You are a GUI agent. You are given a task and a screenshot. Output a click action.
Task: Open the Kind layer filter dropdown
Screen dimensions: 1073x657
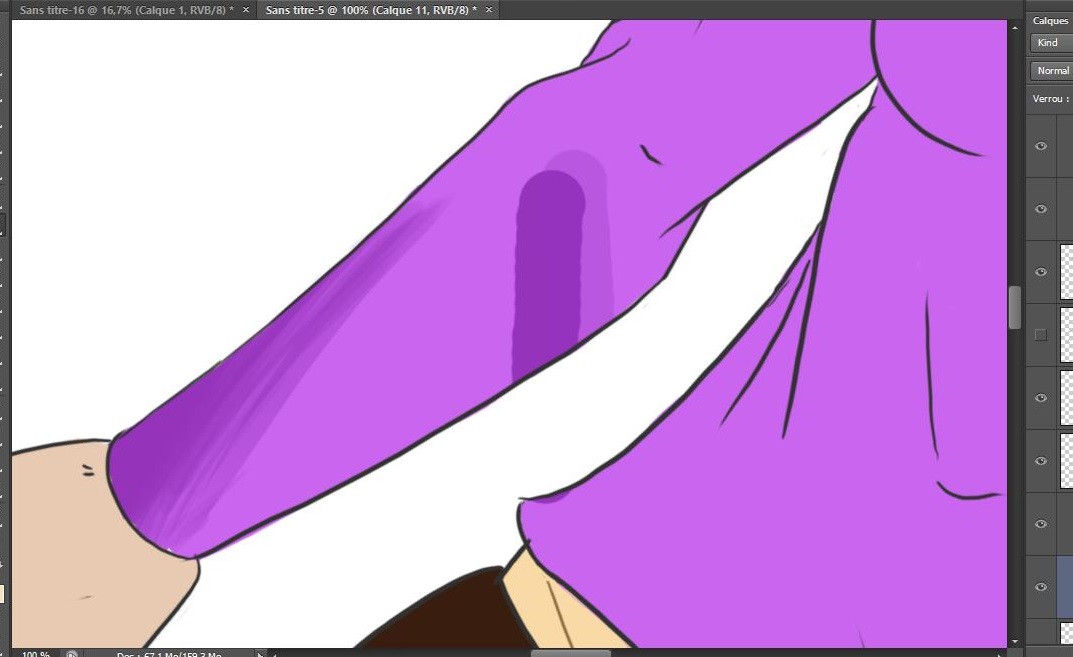coord(1050,43)
